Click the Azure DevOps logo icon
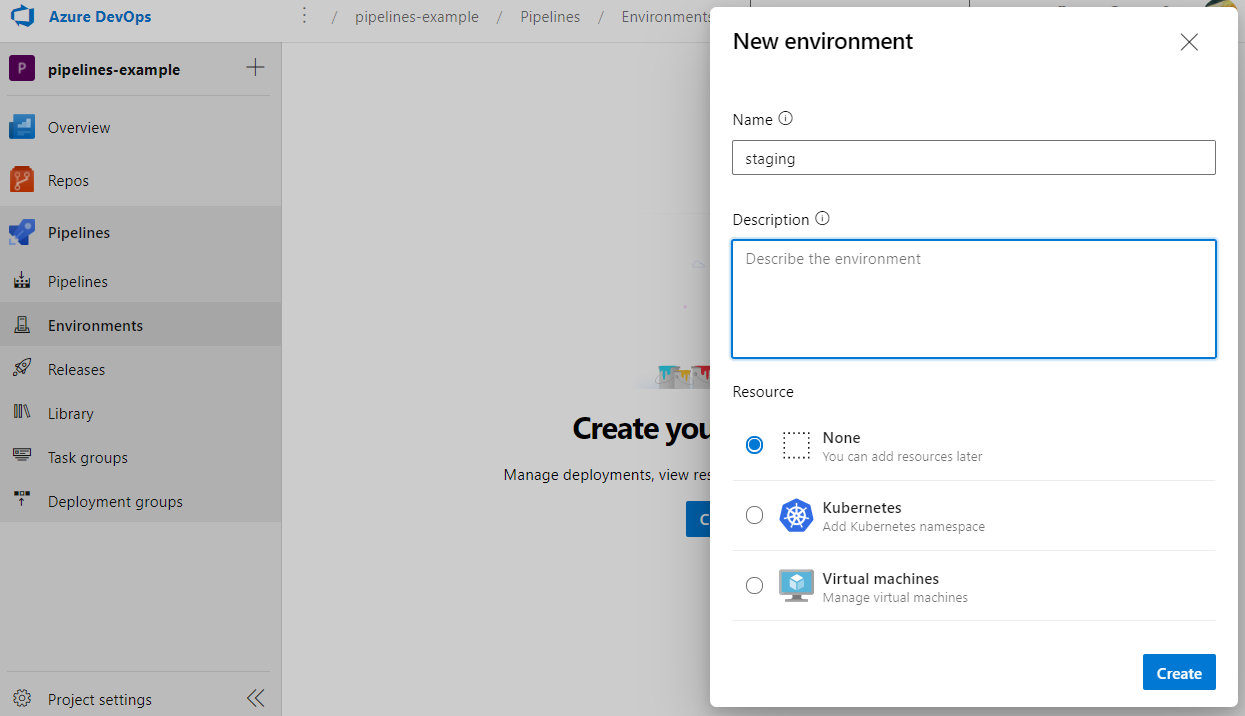The width and height of the screenshot is (1245, 716). tap(22, 17)
